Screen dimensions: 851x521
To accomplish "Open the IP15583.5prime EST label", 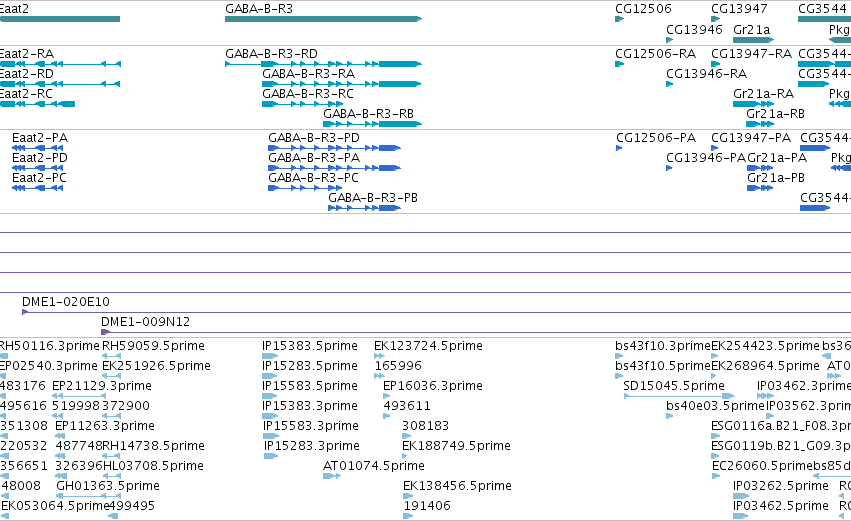I will [310, 386].
